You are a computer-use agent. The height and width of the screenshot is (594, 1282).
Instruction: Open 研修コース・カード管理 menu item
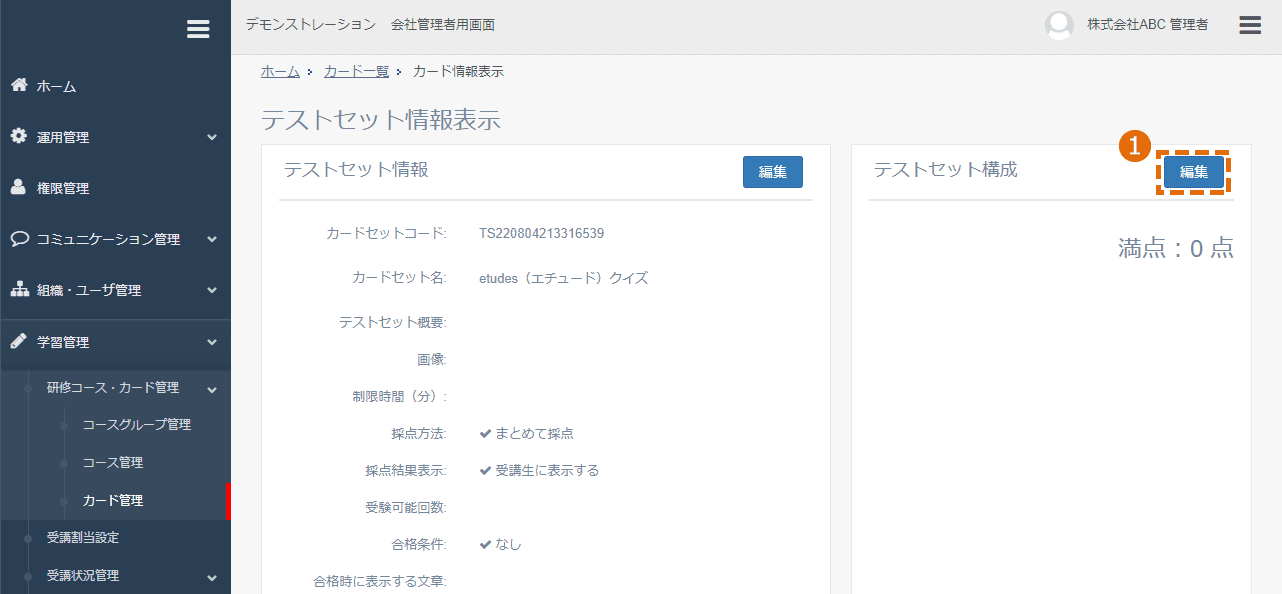[x=113, y=388]
